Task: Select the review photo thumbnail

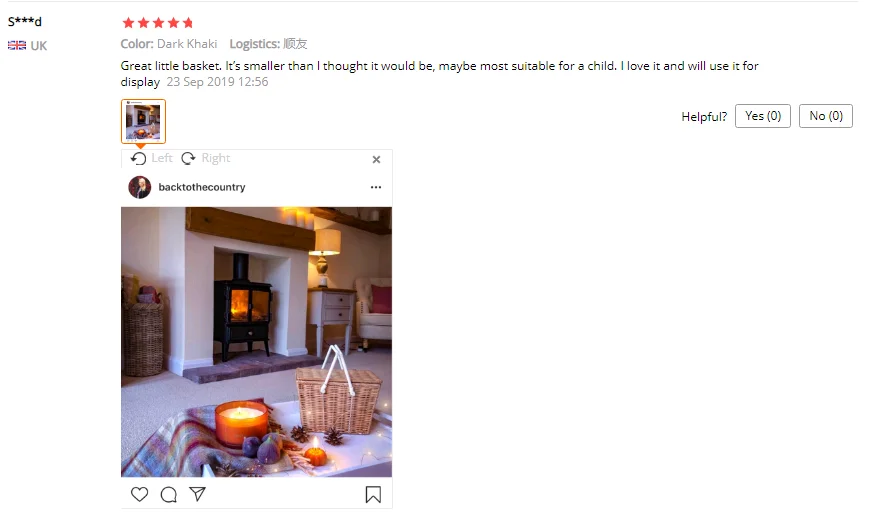Action: point(143,121)
